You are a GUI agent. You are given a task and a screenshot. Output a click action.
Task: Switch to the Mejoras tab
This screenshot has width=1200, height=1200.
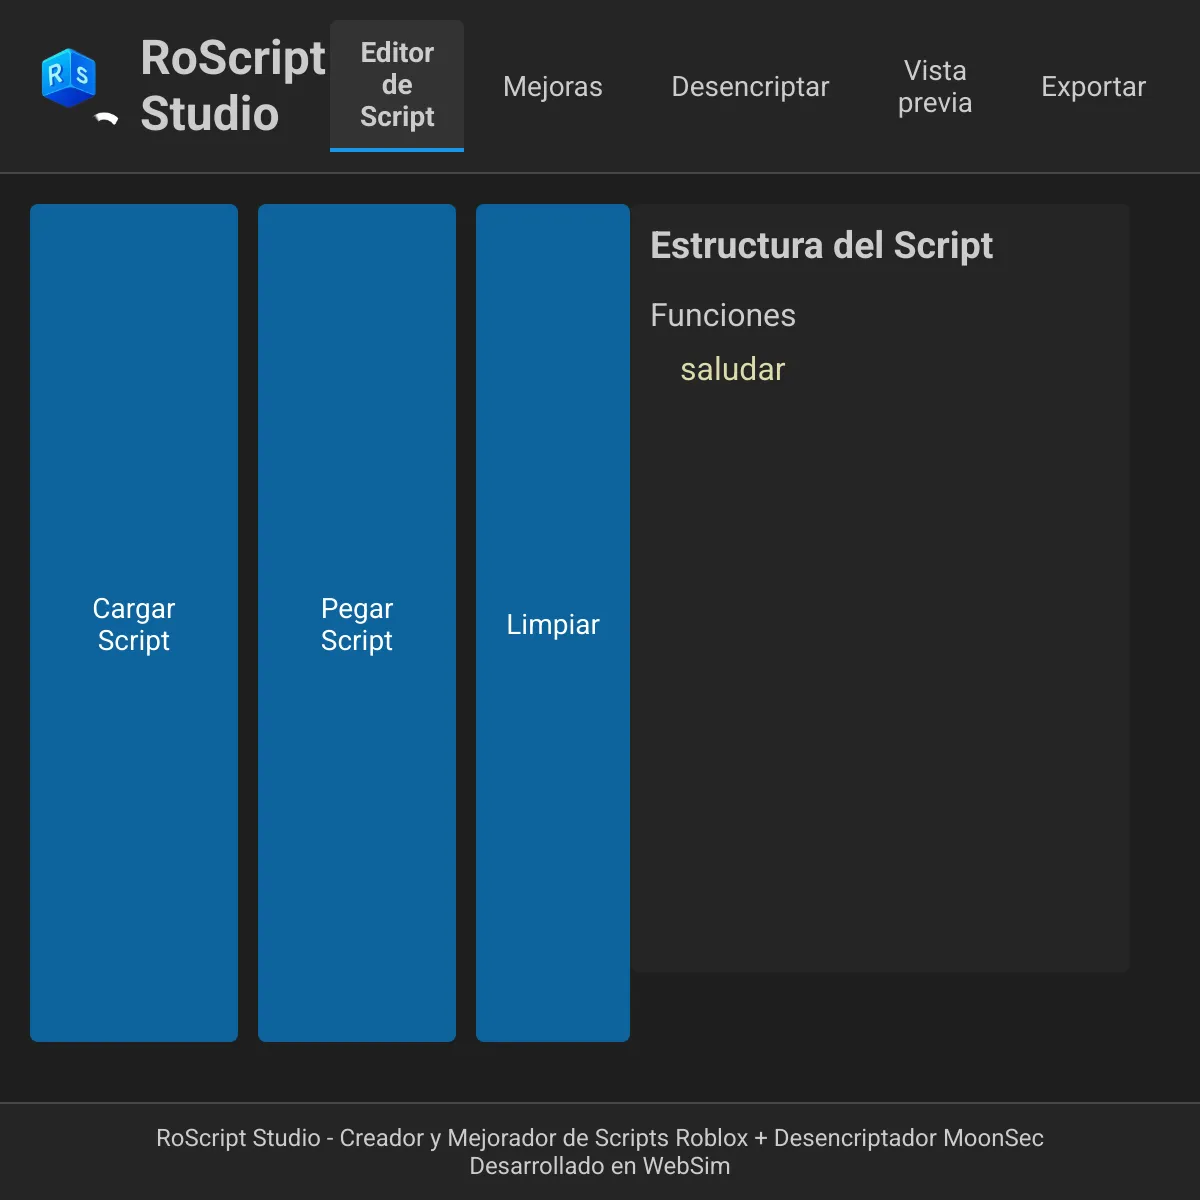pyautogui.click(x=552, y=87)
